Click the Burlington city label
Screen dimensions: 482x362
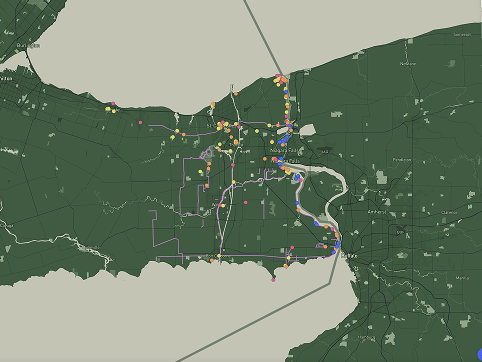click(x=28, y=46)
